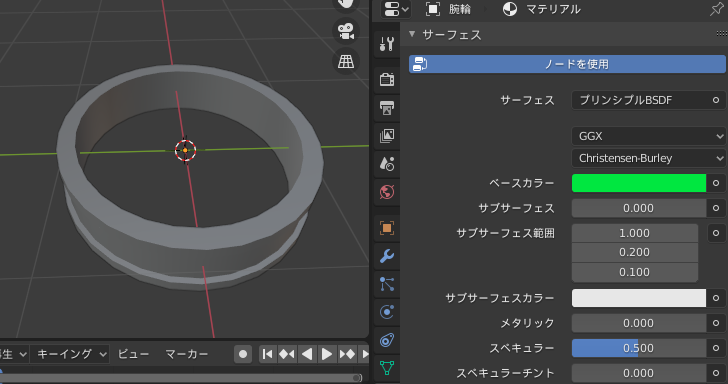
Task: Play the animation forward
Action: (x=327, y=354)
